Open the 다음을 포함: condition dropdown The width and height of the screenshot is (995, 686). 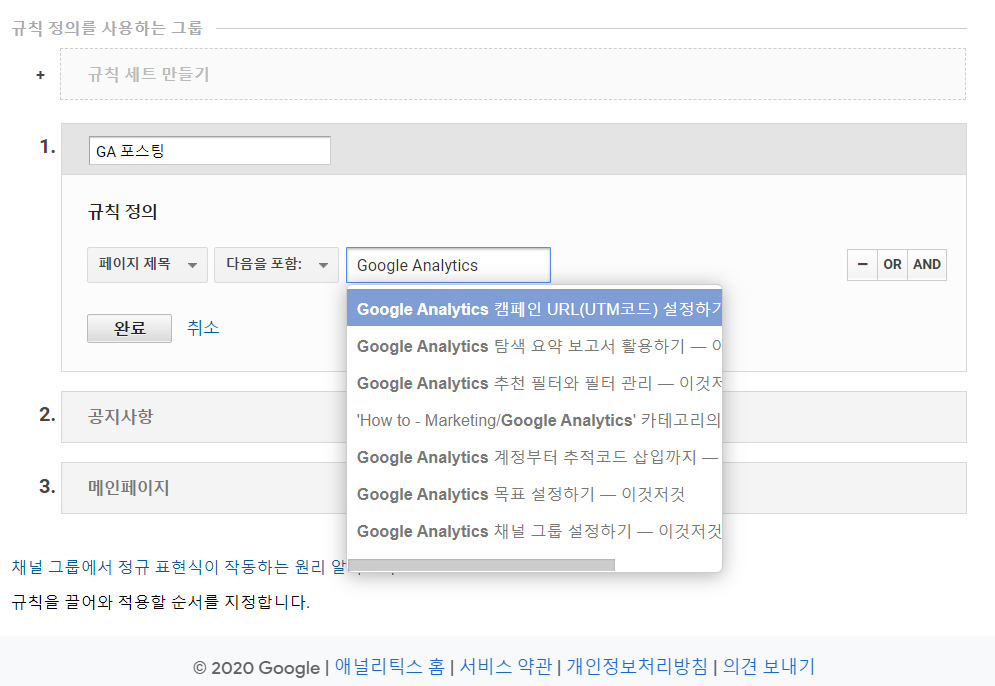point(276,265)
